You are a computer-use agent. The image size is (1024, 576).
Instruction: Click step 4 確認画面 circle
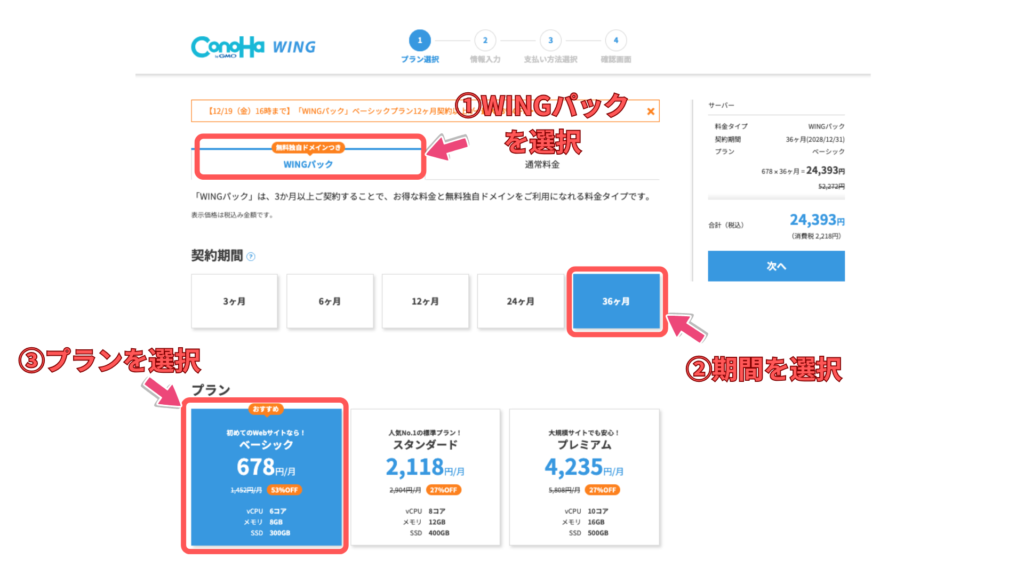(x=616, y=41)
